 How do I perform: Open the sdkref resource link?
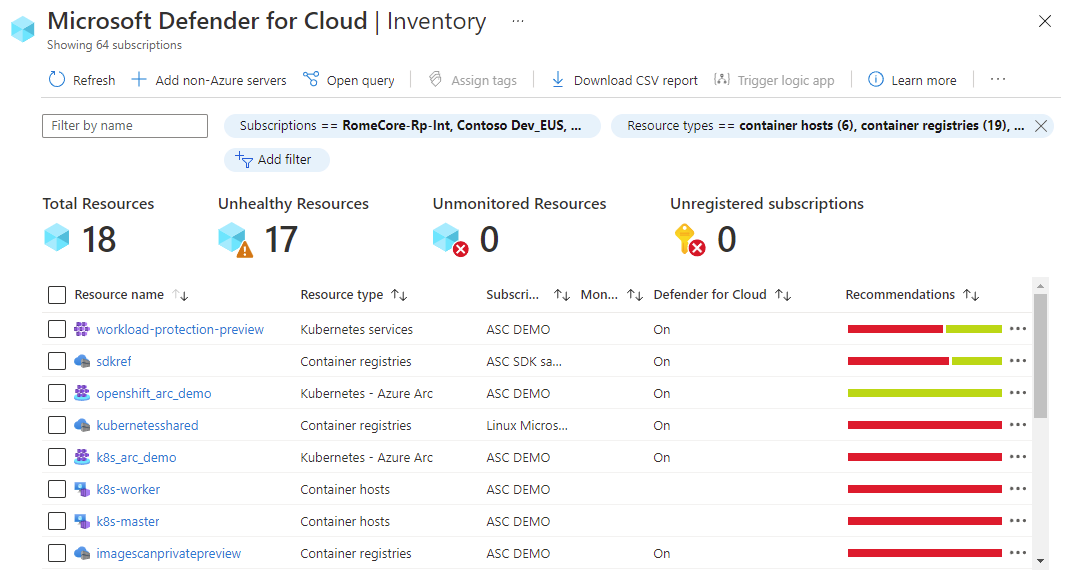click(x=113, y=361)
